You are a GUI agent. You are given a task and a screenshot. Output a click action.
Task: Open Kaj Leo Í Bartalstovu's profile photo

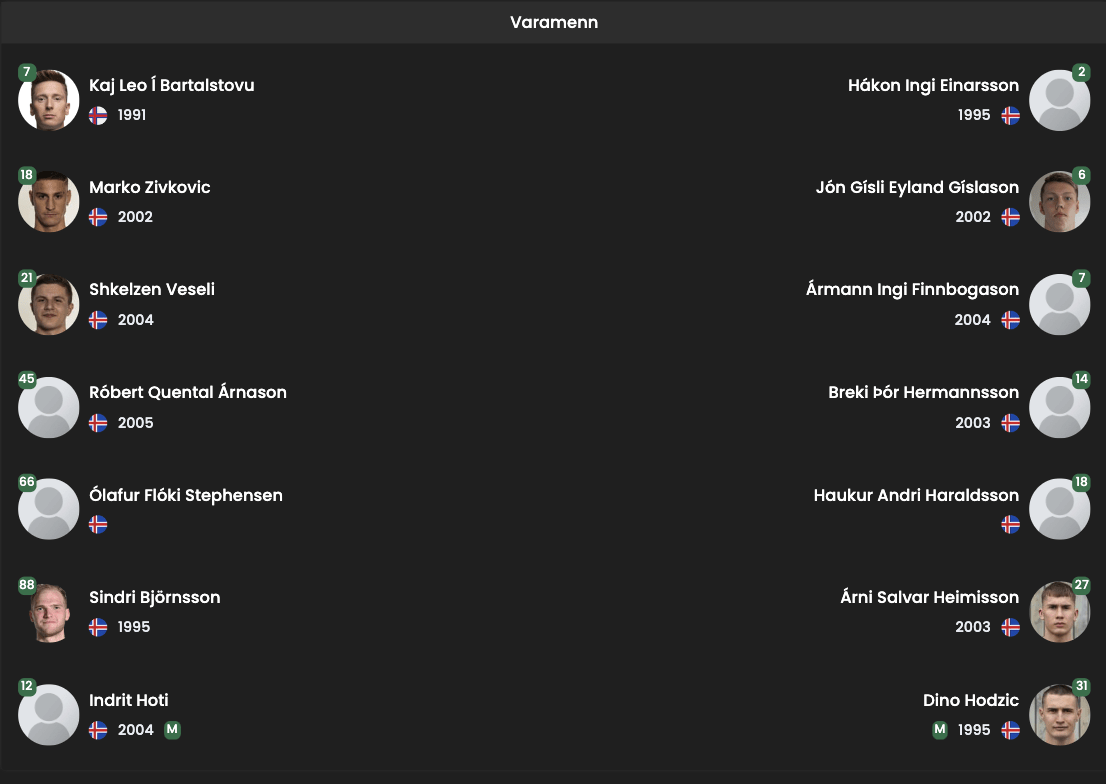49,100
